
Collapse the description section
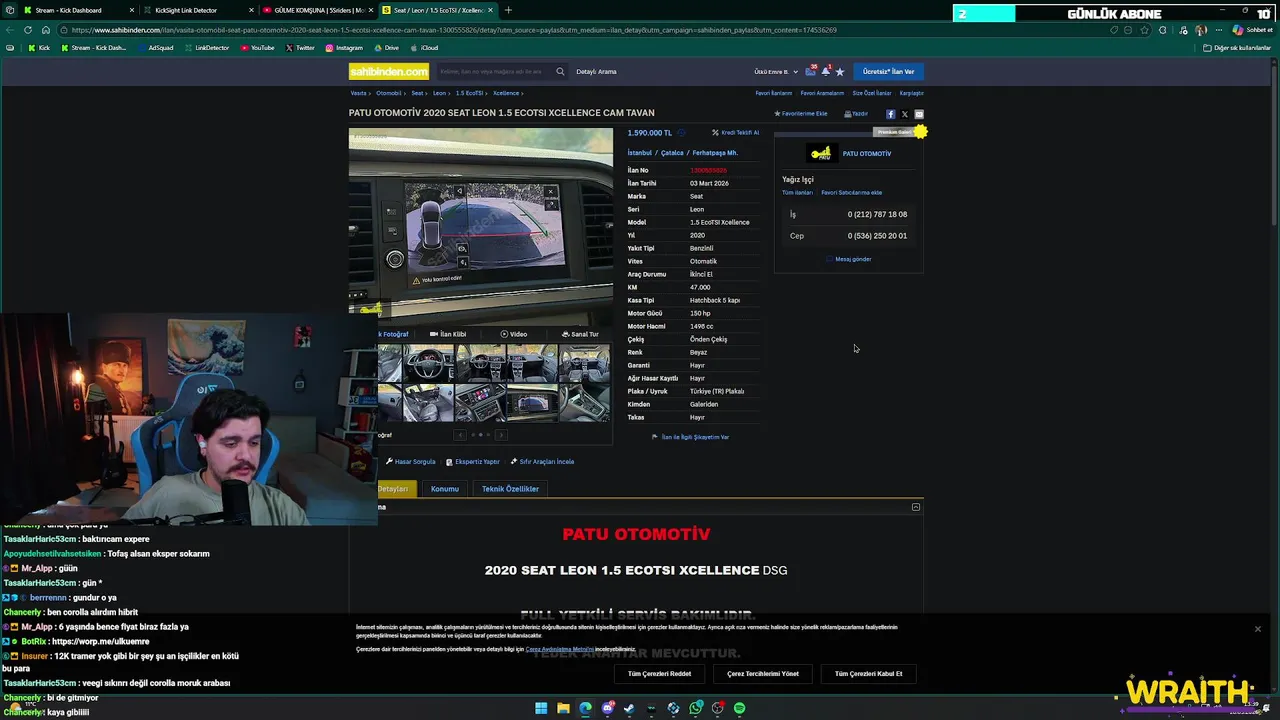[916, 507]
